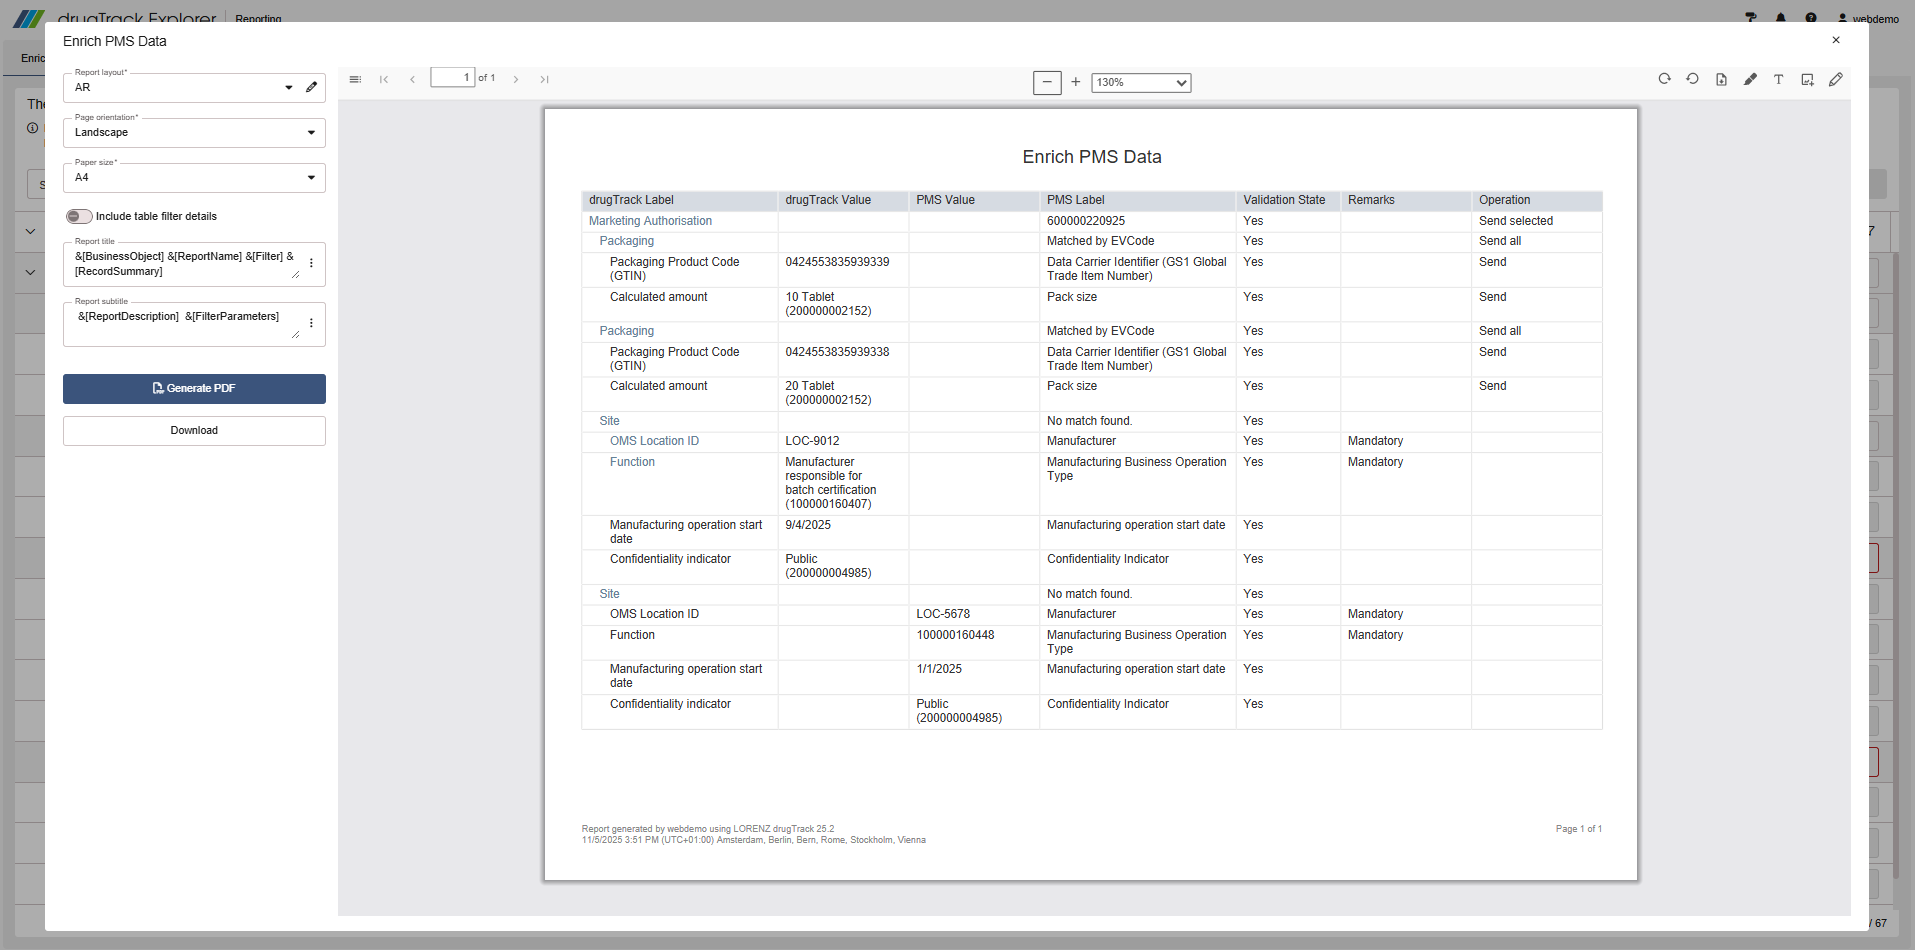This screenshot has height=950, width=1915.
Task: Open the page thumbnails sidebar
Action: pos(355,78)
